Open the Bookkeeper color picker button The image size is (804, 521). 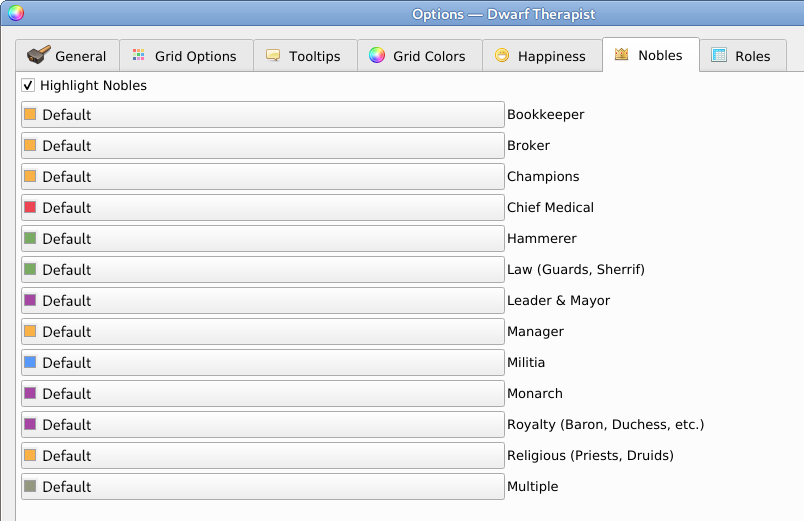[x=262, y=115]
